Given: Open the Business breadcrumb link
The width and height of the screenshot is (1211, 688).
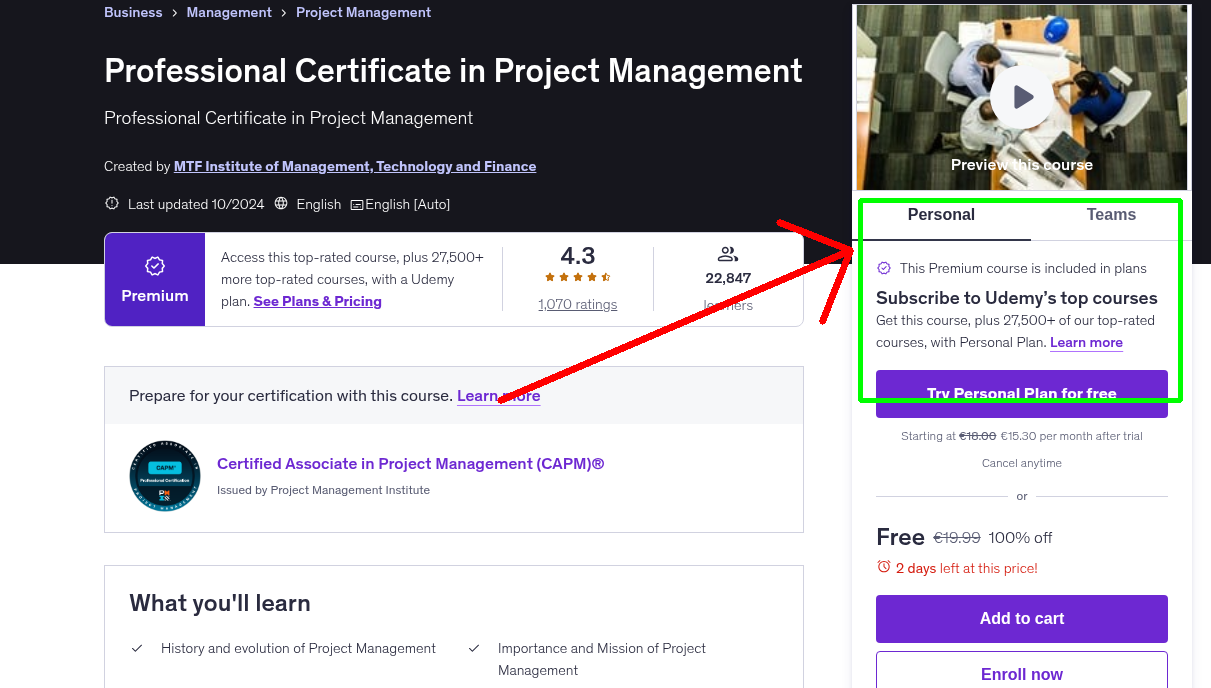Looking at the screenshot, I should point(133,12).
